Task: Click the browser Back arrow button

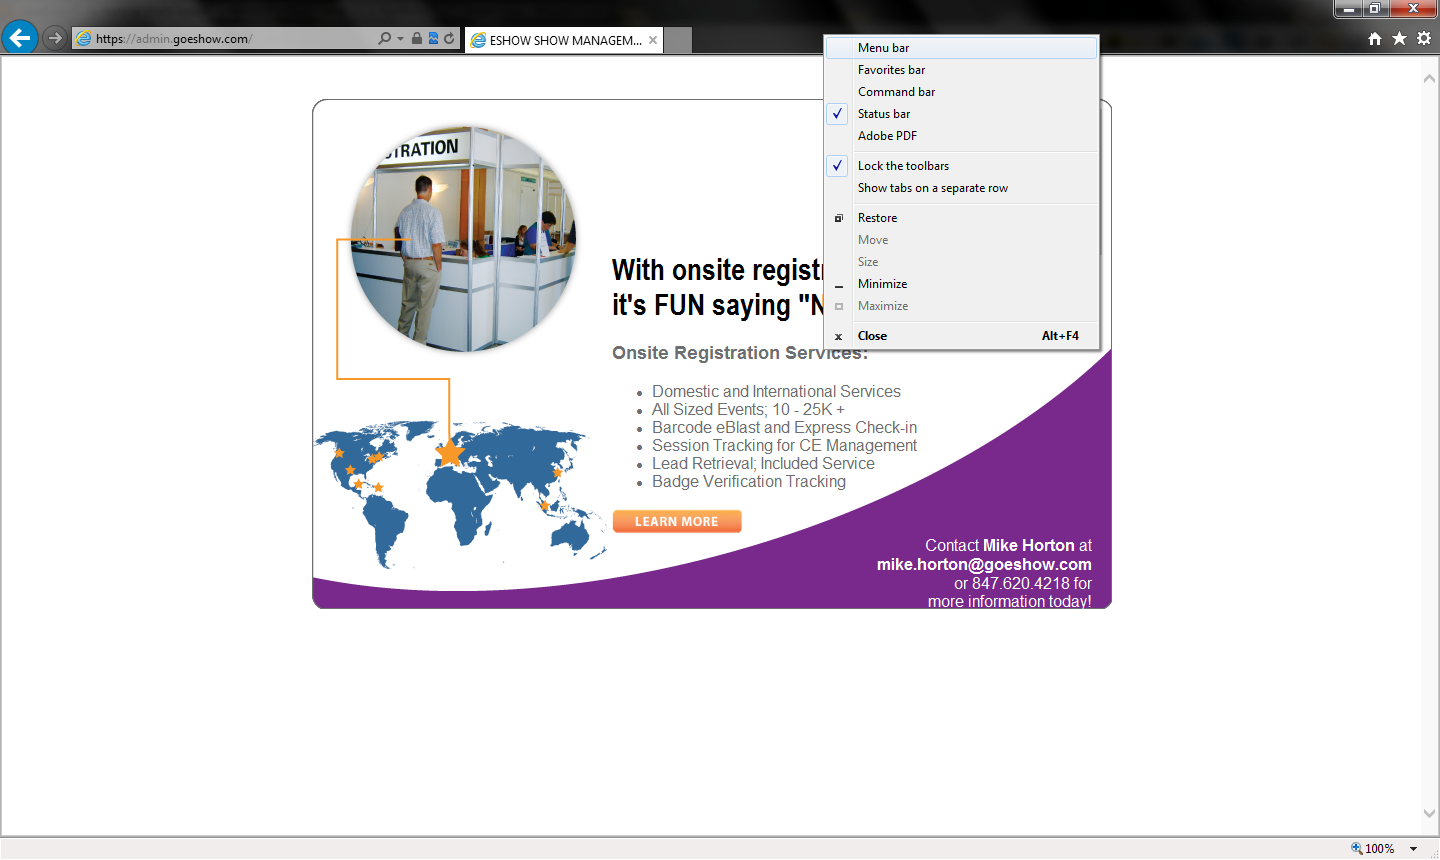Action: [x=19, y=38]
